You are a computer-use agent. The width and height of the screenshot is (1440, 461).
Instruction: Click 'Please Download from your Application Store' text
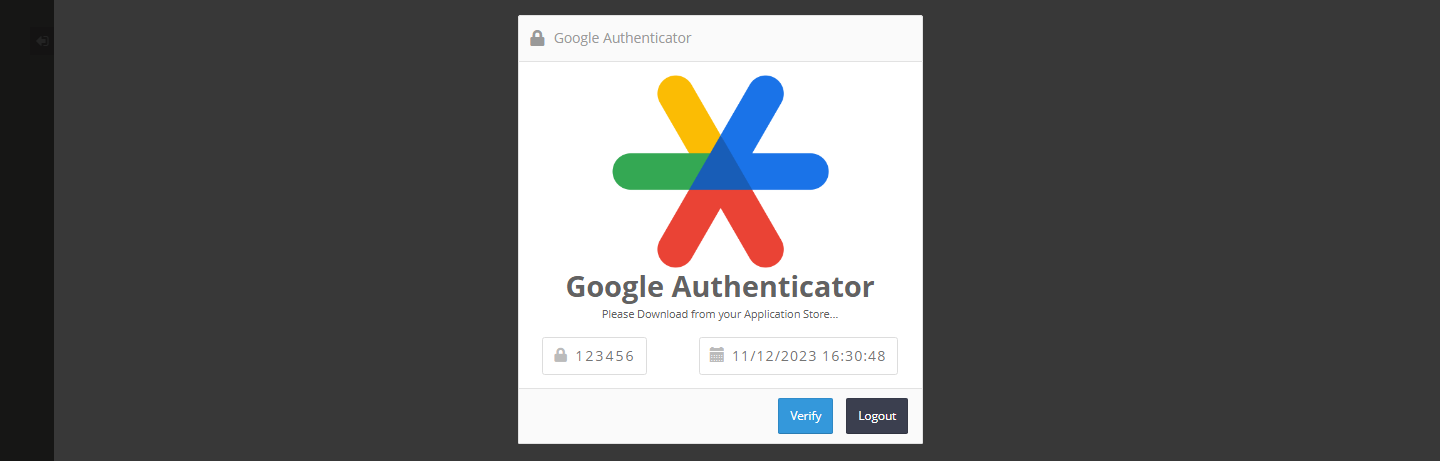point(720,314)
